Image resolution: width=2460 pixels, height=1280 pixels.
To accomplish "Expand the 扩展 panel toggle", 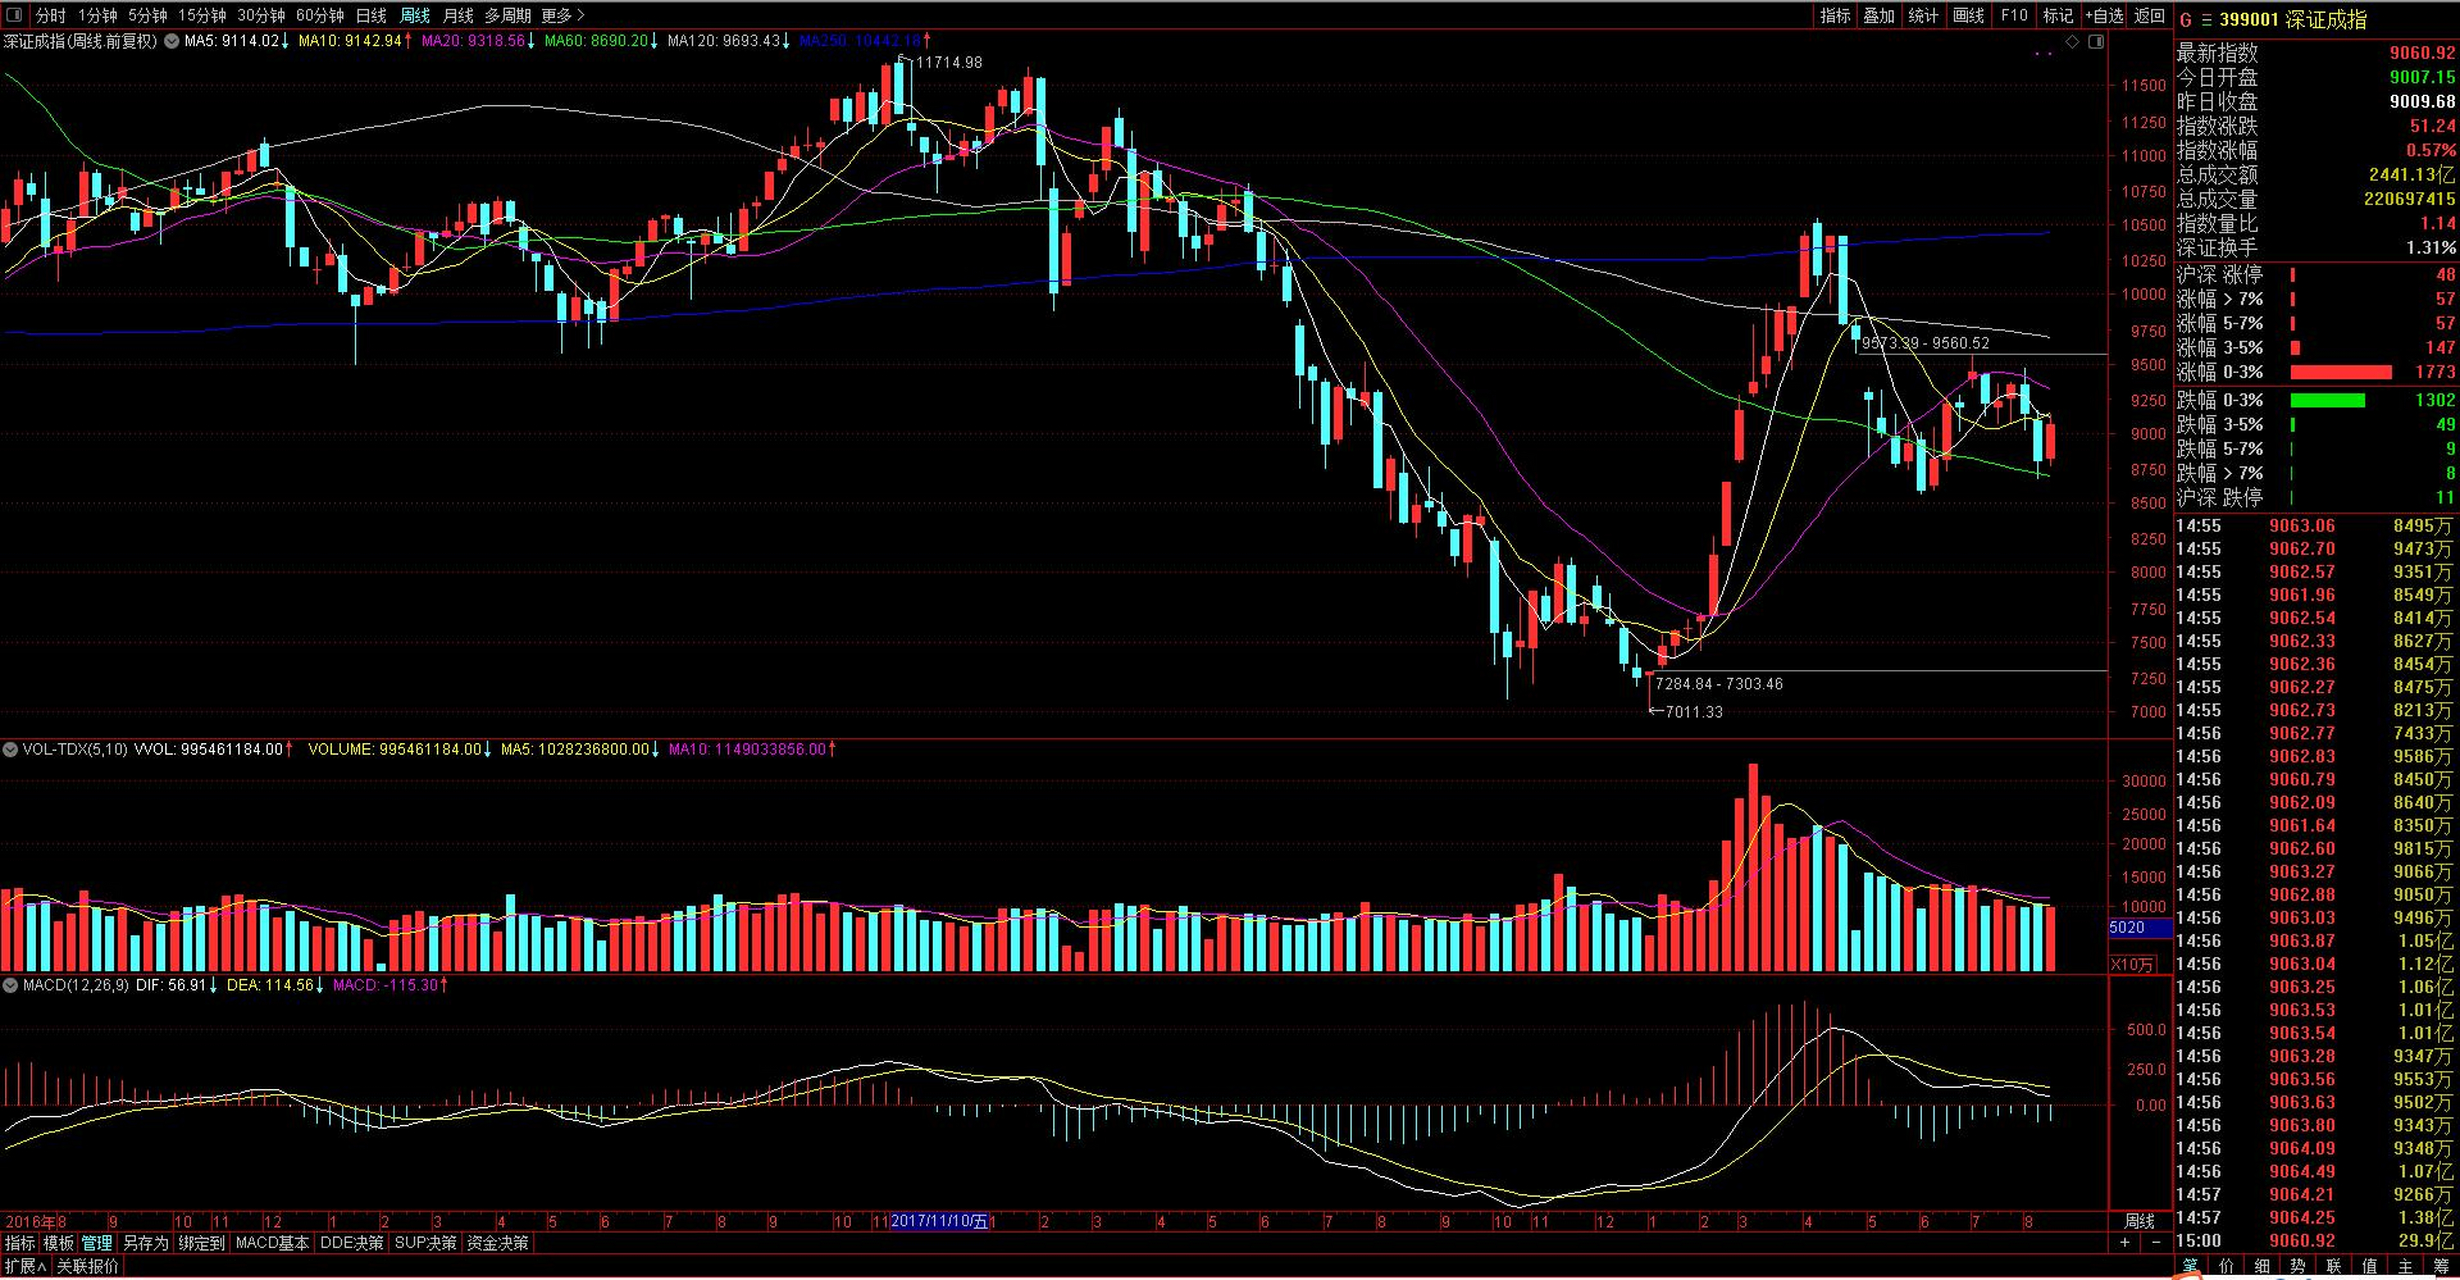I will click(25, 1266).
